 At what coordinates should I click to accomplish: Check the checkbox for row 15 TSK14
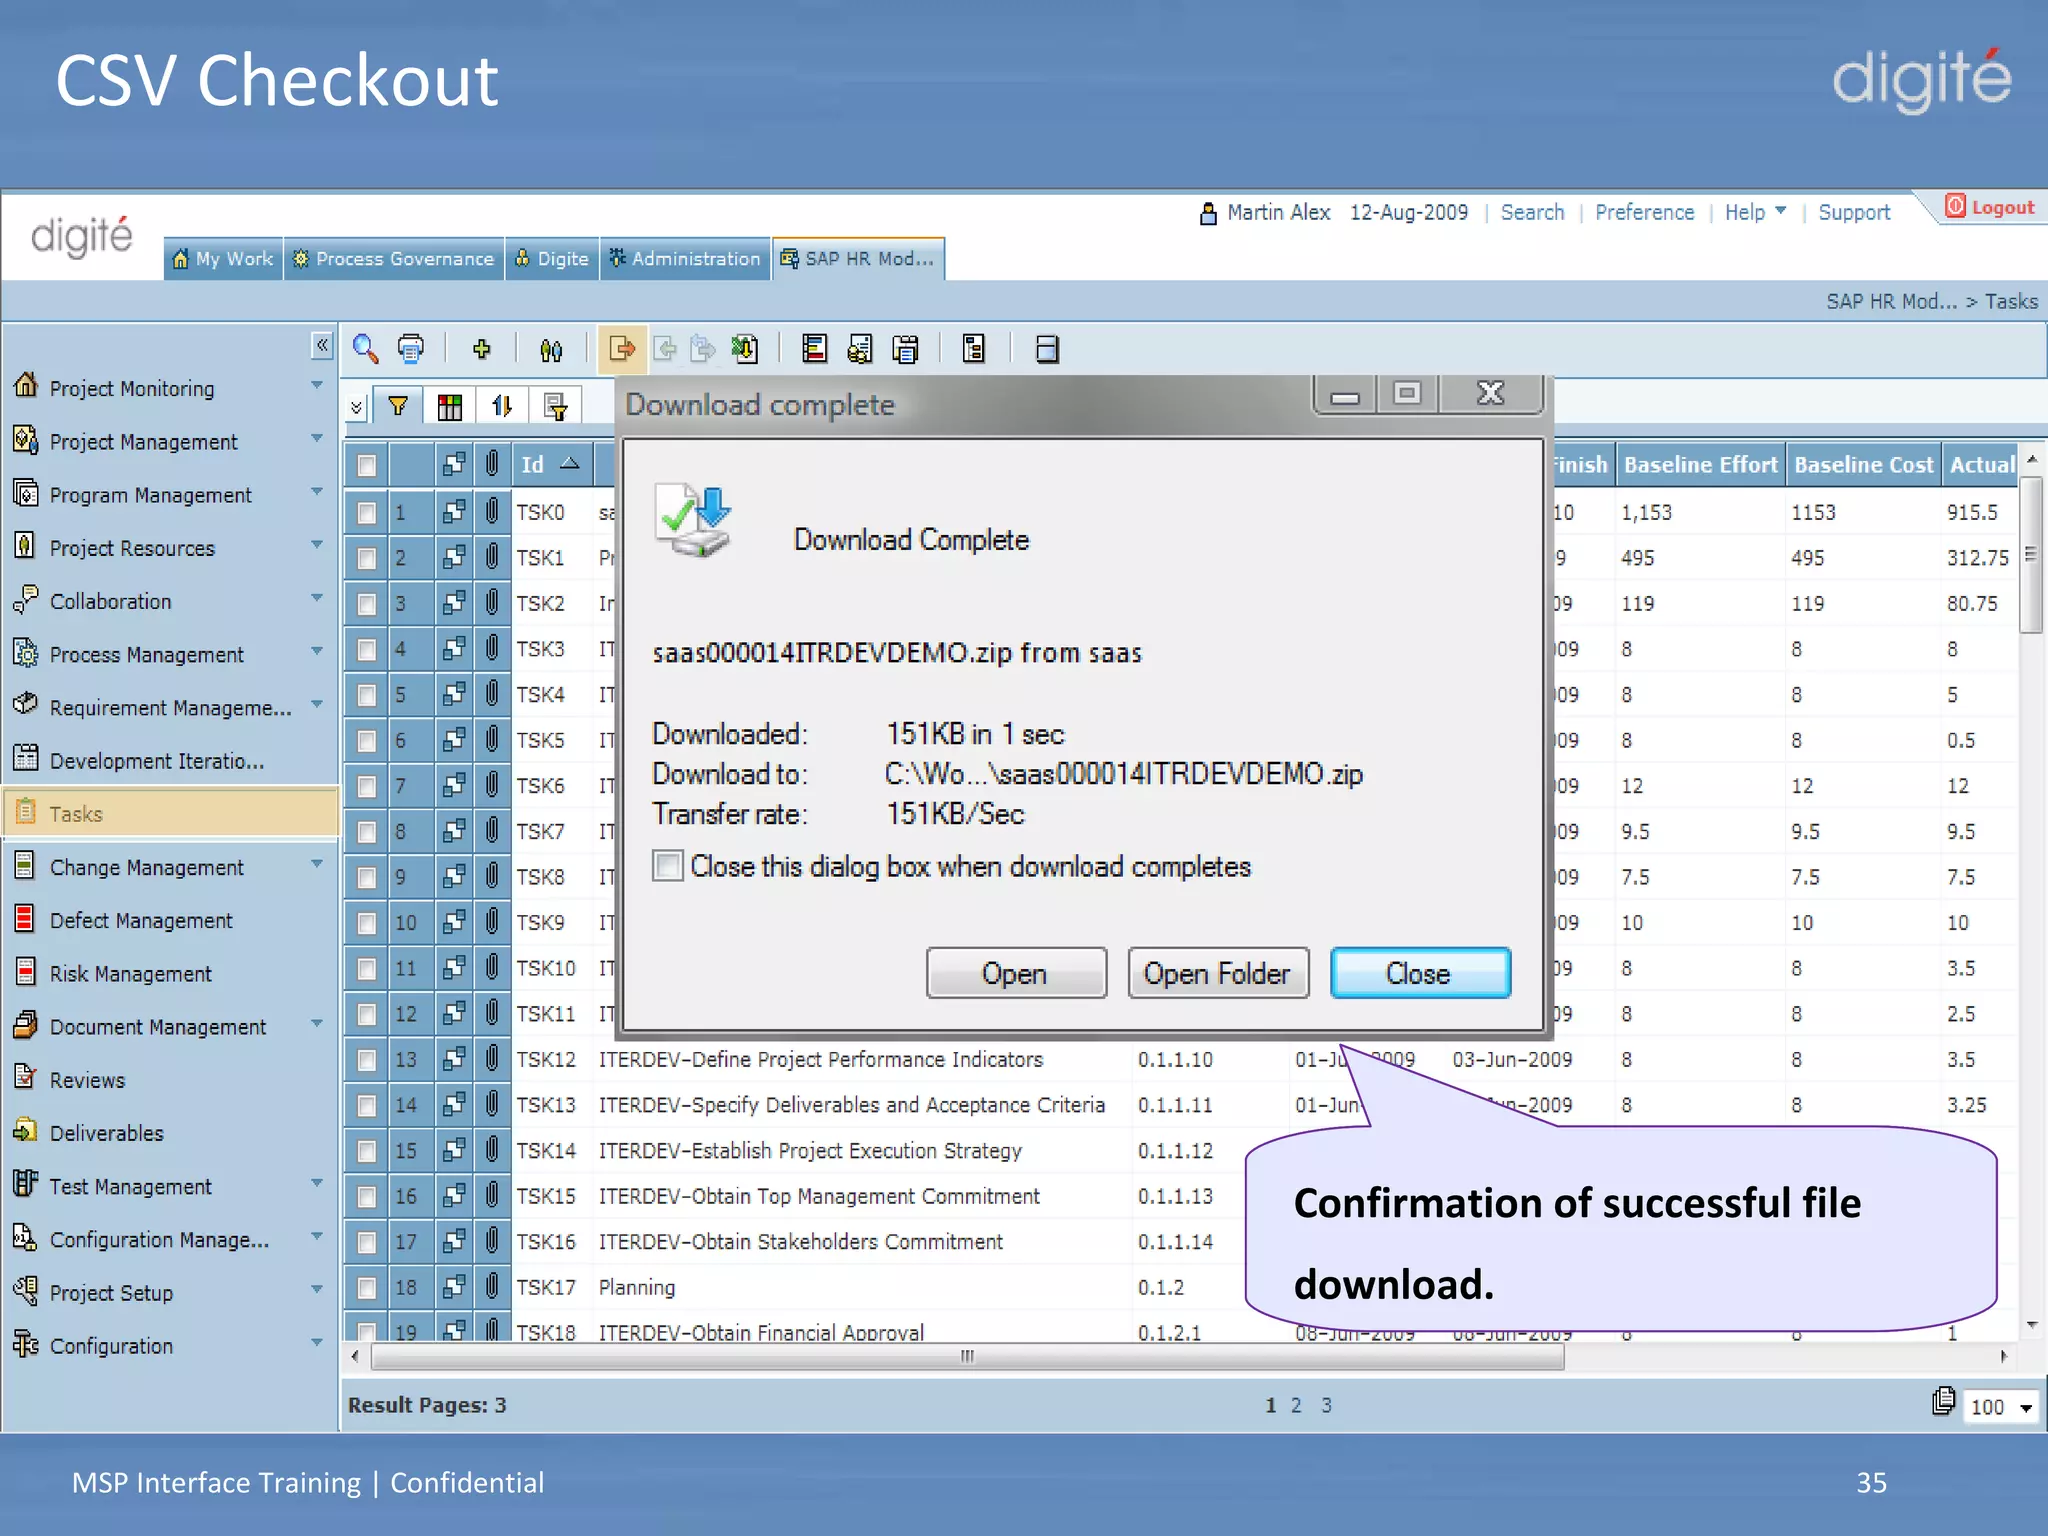click(367, 1151)
